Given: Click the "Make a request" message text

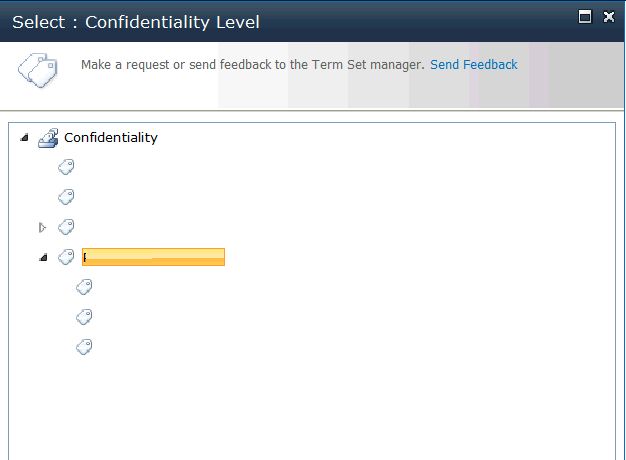Looking at the screenshot, I should (252, 65).
